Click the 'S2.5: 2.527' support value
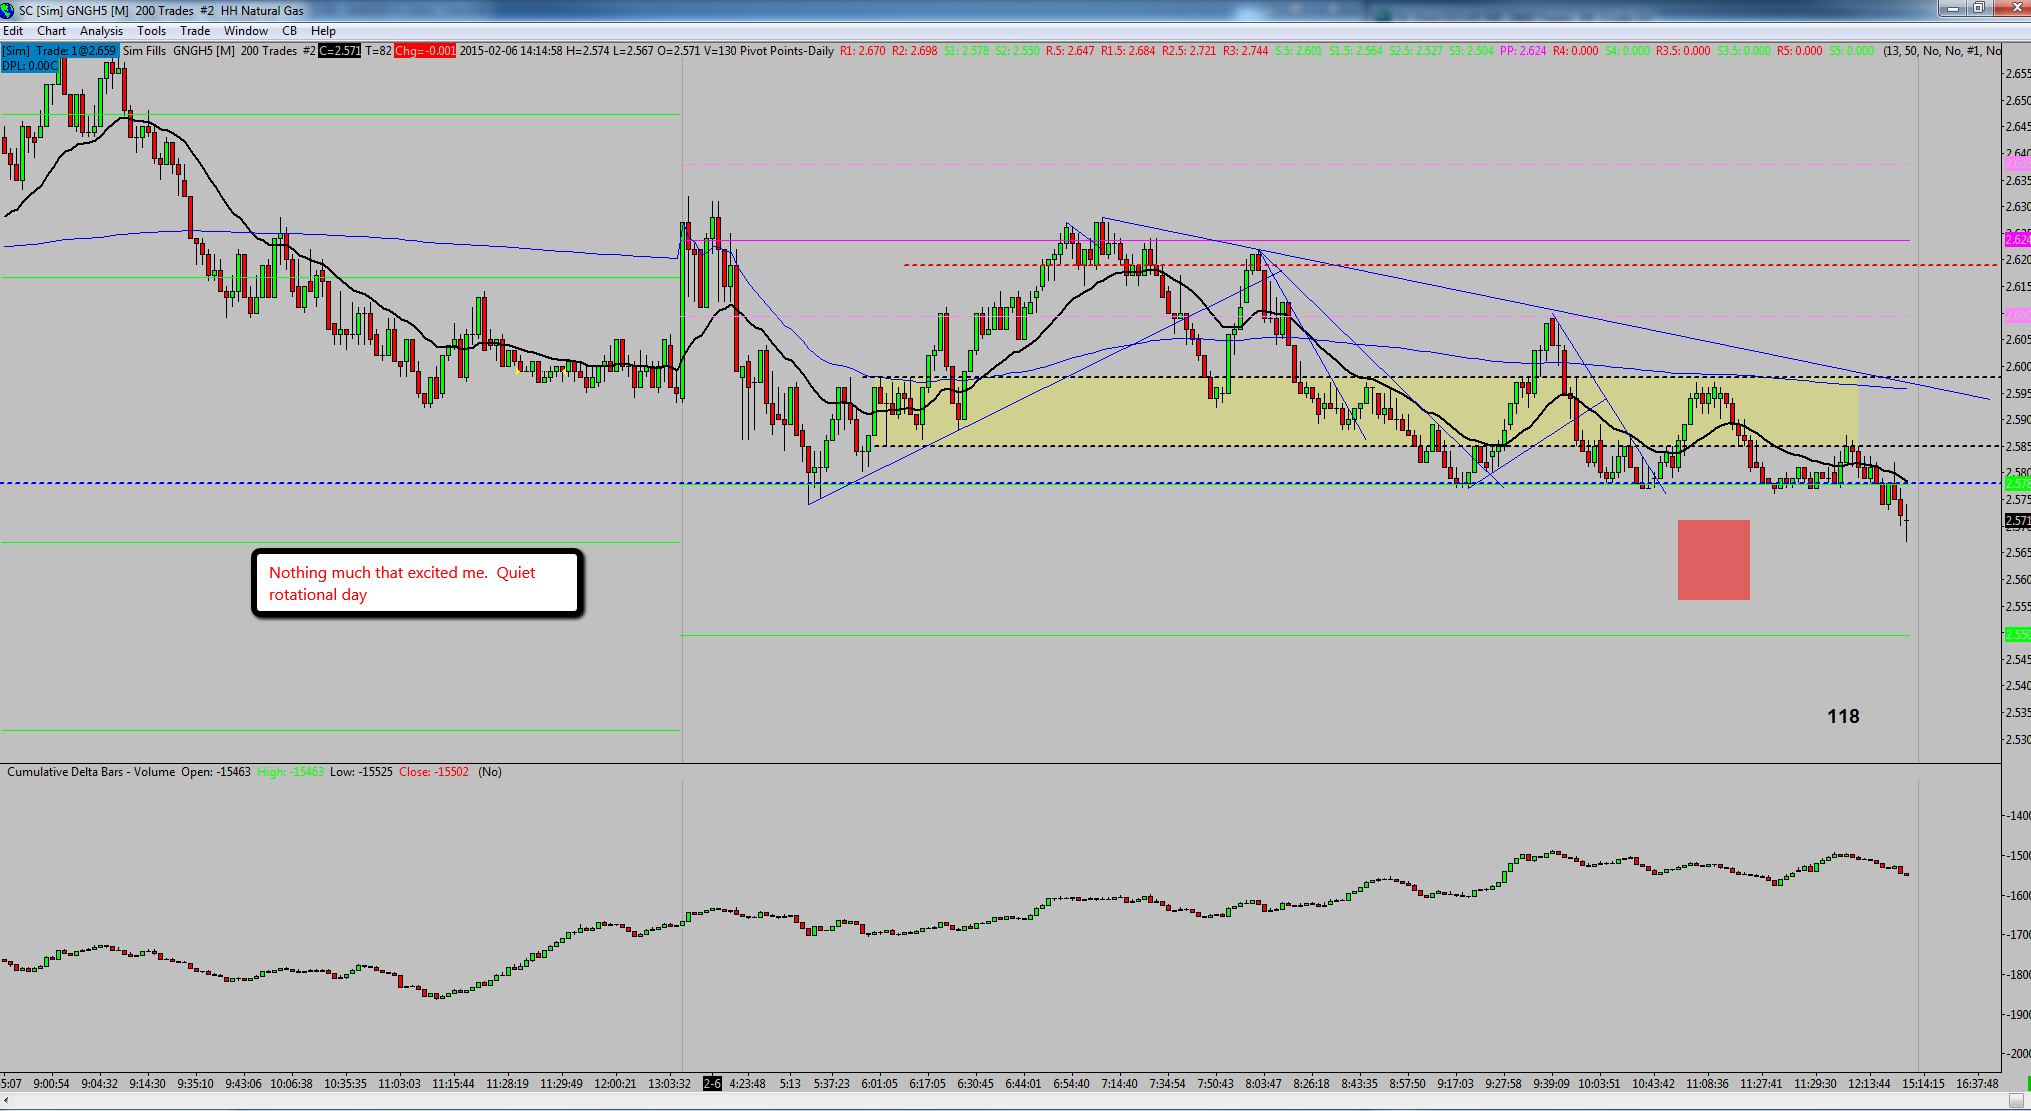This screenshot has width=2031, height=1111. click(1416, 51)
